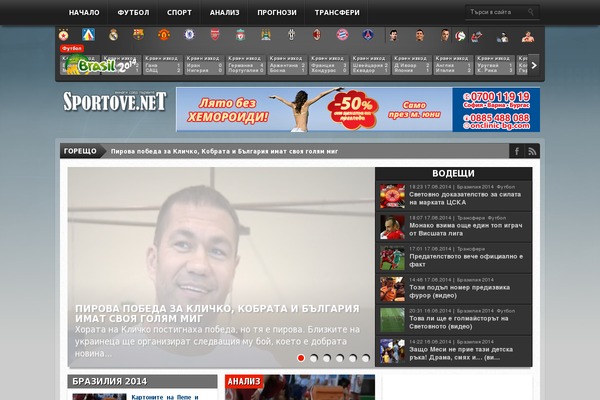Image resolution: width=600 pixels, height=400 pixels.
Task: Click the ЦСКА article thumbnail in Водещи
Action: click(392, 196)
